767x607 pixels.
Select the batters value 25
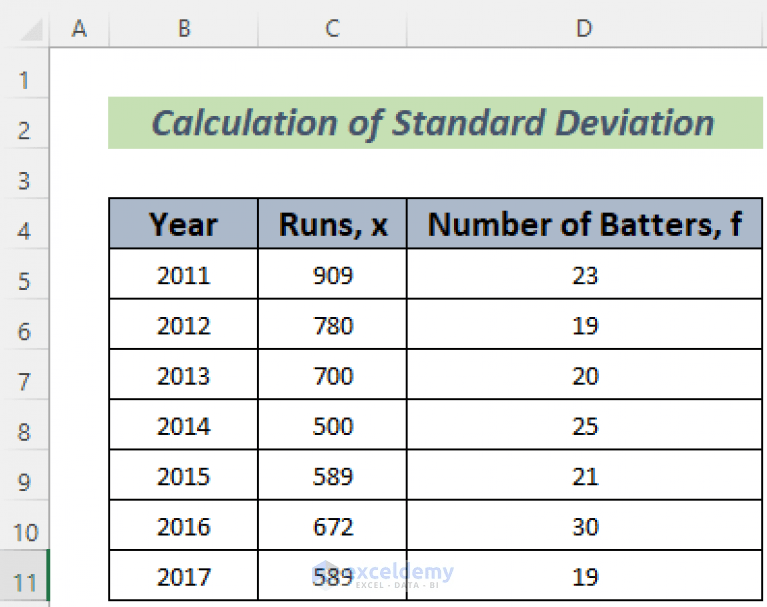click(x=585, y=426)
